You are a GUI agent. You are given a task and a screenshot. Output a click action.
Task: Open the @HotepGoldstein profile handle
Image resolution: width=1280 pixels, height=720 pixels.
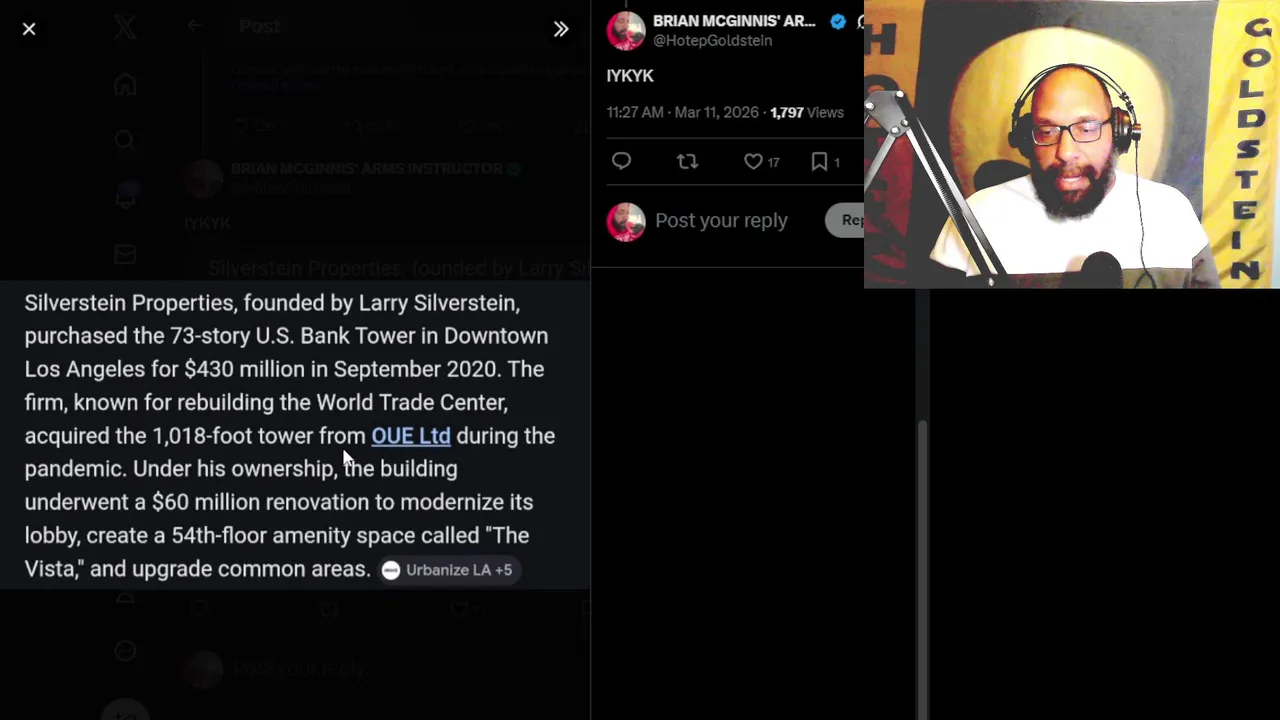pyautogui.click(x=712, y=41)
